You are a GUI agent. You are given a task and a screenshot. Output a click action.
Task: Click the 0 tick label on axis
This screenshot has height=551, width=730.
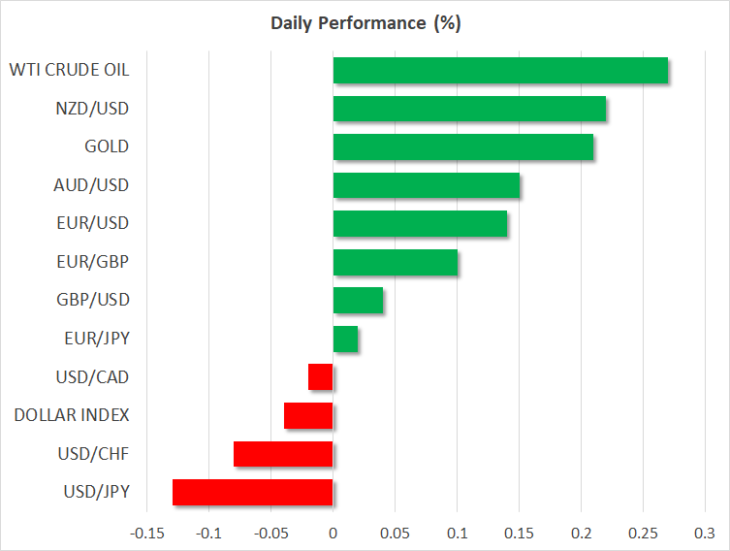pos(332,533)
